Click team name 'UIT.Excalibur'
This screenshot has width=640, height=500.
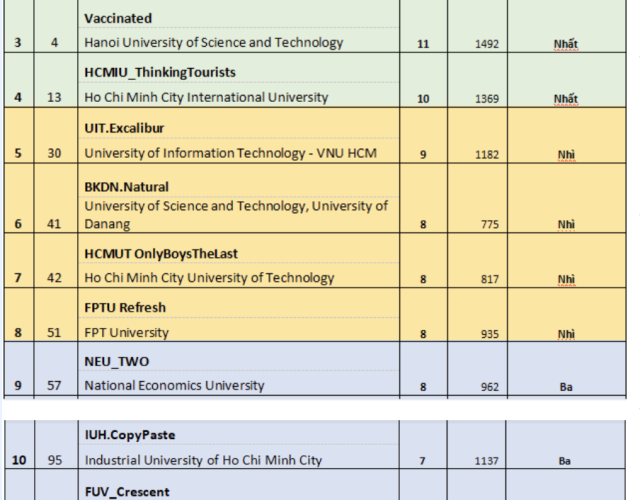(x=124, y=128)
